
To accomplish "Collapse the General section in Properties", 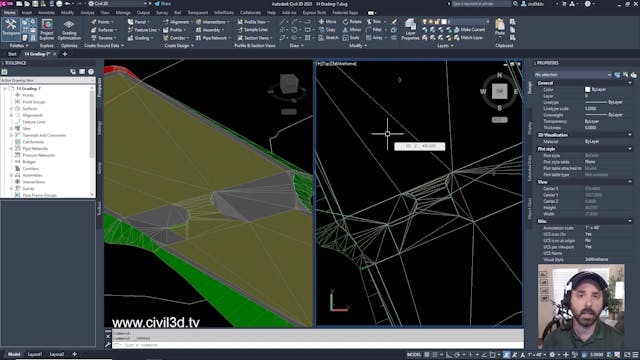I will (630, 83).
